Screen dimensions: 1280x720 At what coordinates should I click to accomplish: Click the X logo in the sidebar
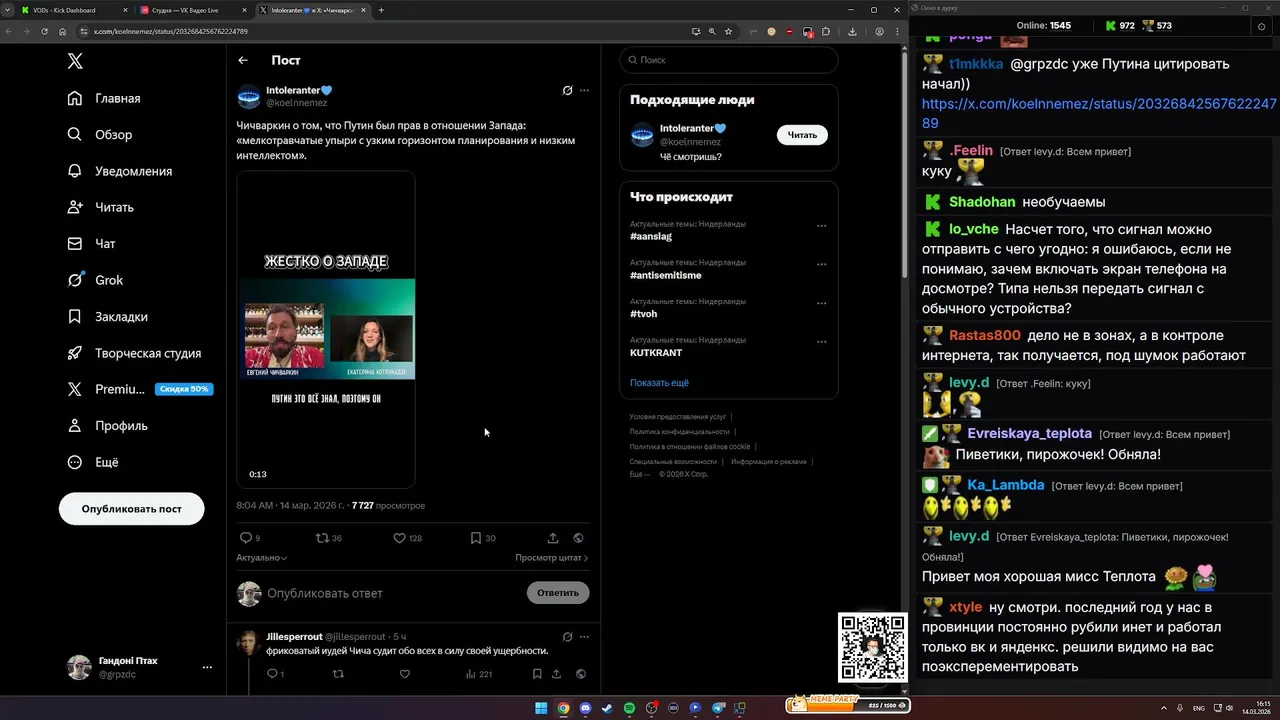click(75, 61)
